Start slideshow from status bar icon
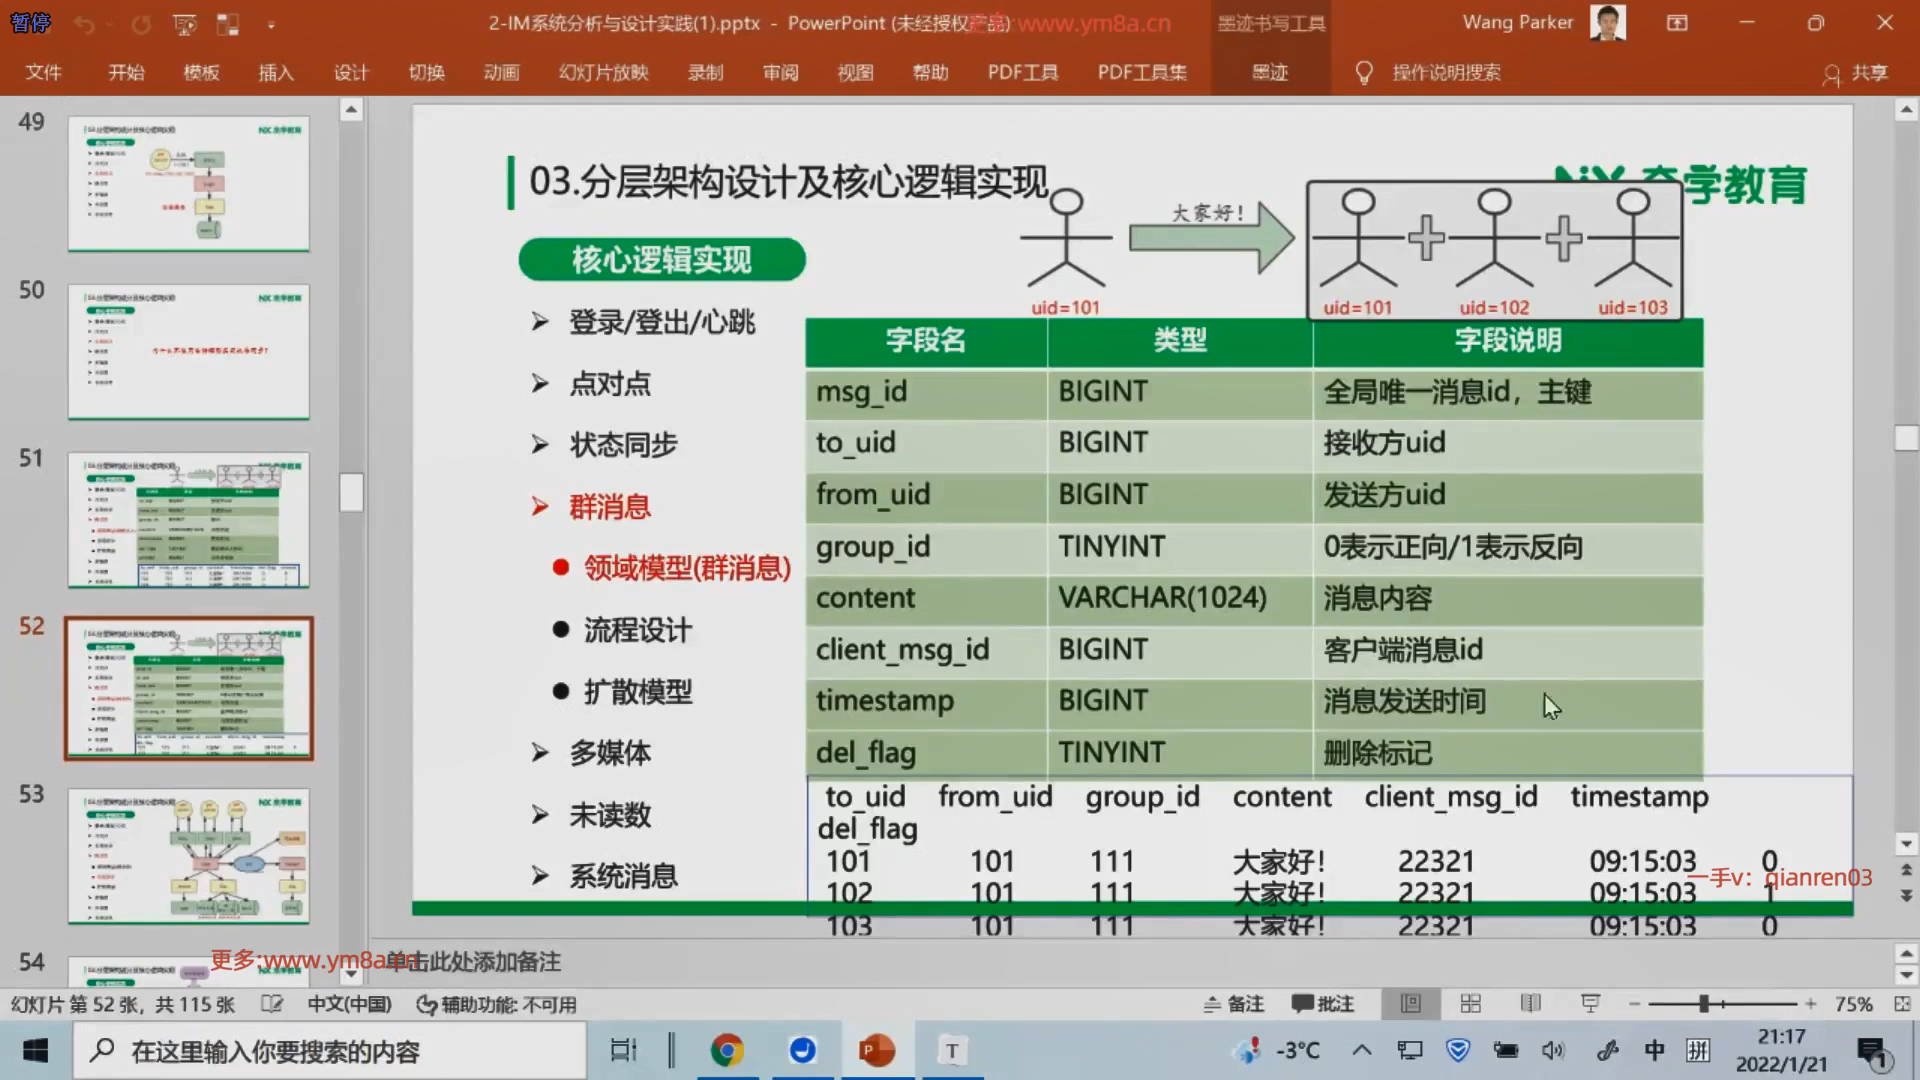This screenshot has width=1920, height=1080. click(x=1590, y=1004)
